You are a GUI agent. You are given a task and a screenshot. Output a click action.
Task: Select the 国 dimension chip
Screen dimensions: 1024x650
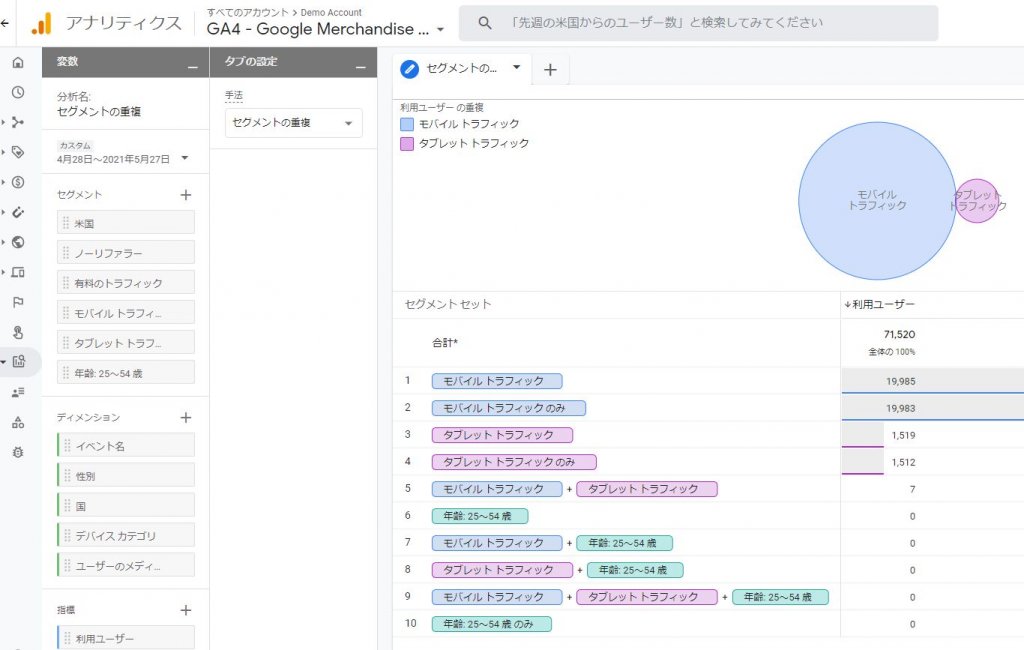click(126, 506)
